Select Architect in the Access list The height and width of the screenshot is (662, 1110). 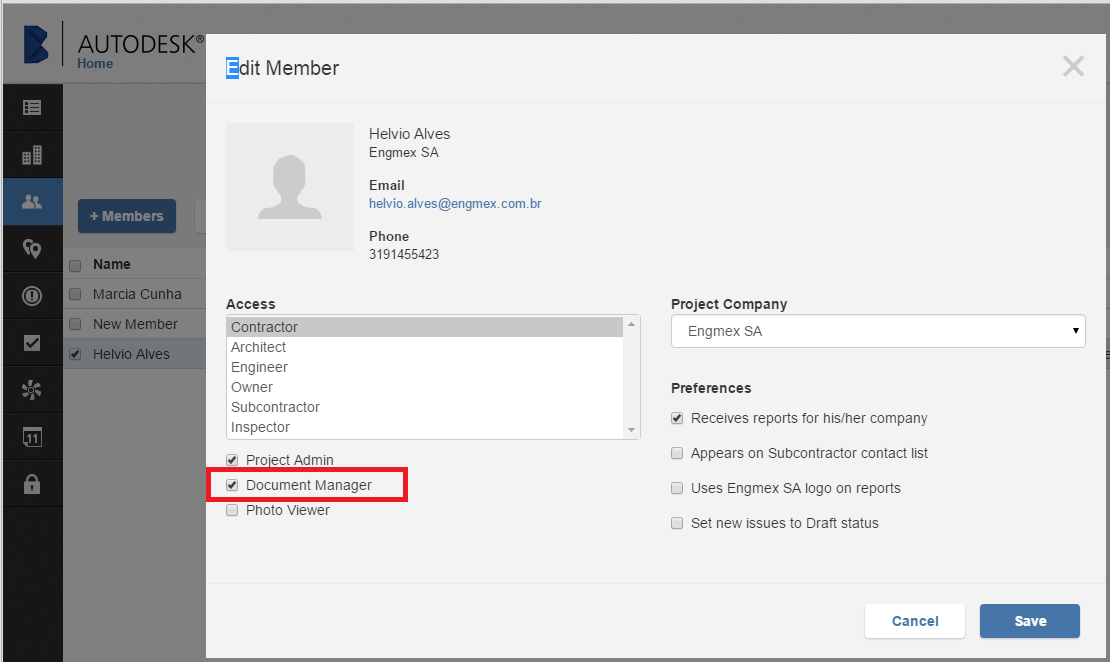(258, 347)
